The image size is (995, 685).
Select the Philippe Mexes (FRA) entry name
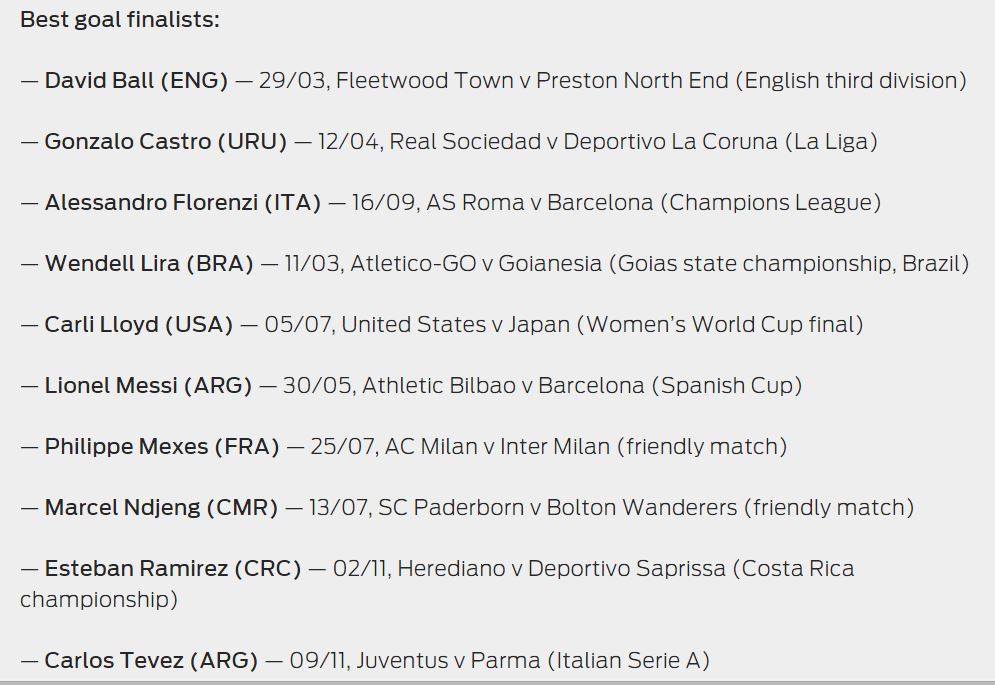(162, 446)
